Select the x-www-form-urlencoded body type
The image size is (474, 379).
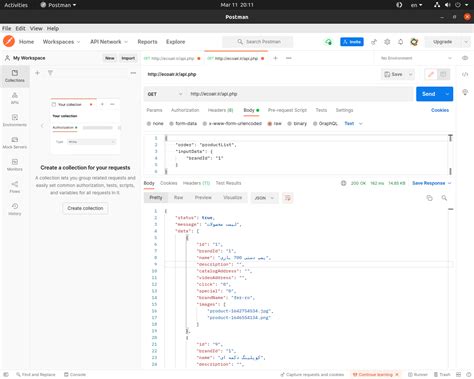232,124
